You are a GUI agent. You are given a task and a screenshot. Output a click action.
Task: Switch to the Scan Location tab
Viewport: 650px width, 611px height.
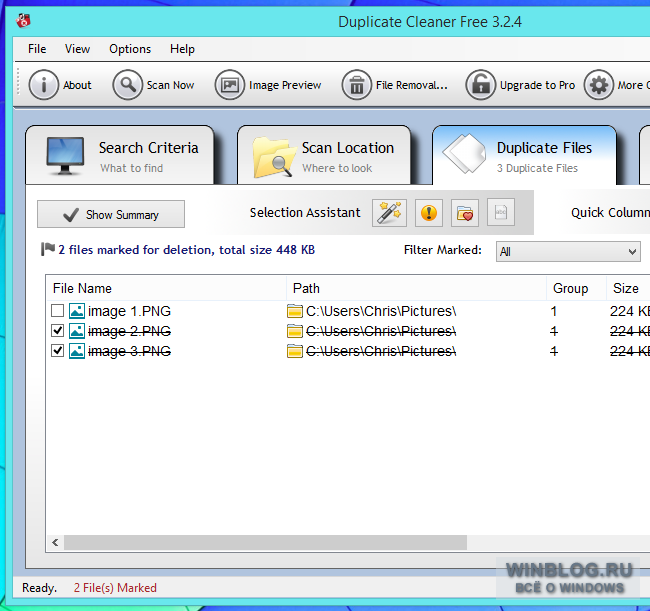point(324,156)
